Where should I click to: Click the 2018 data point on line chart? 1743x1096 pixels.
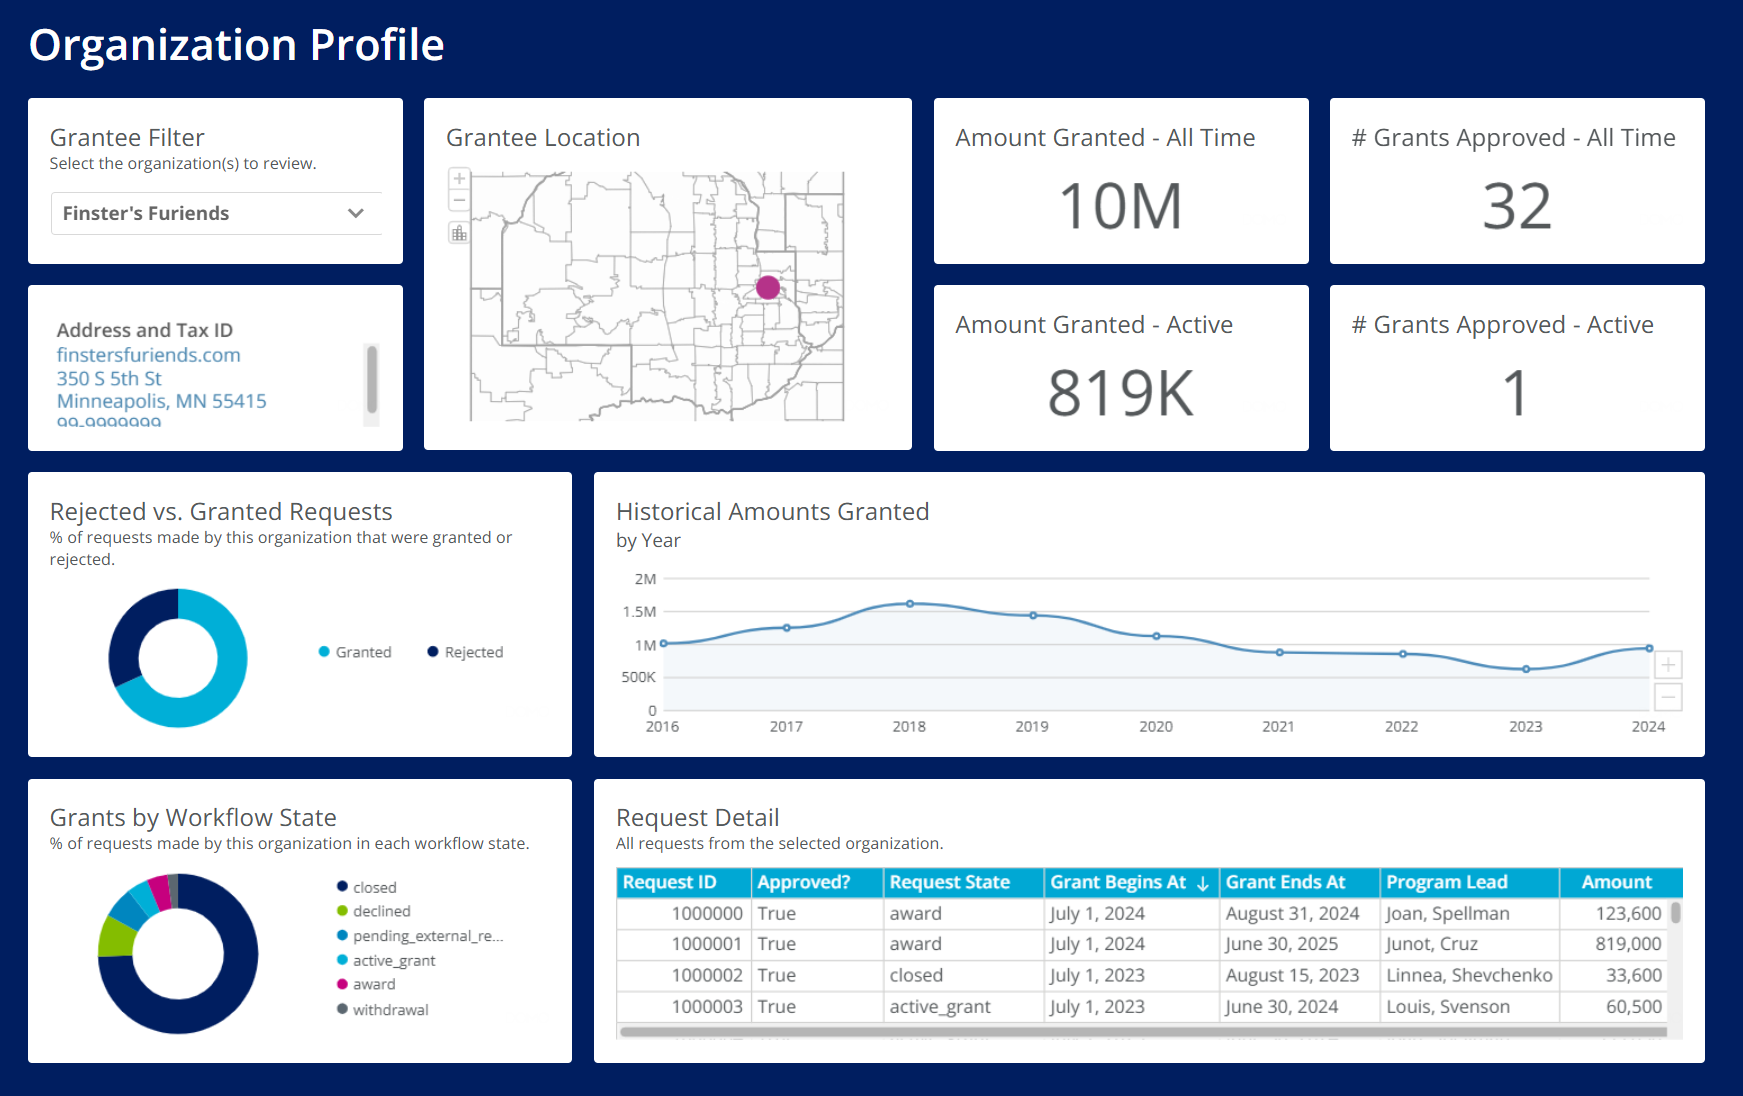tap(910, 604)
